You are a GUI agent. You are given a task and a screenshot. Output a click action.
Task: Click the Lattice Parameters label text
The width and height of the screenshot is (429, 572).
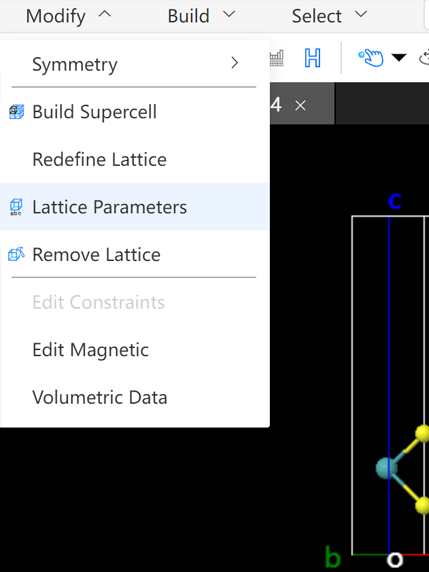109,207
